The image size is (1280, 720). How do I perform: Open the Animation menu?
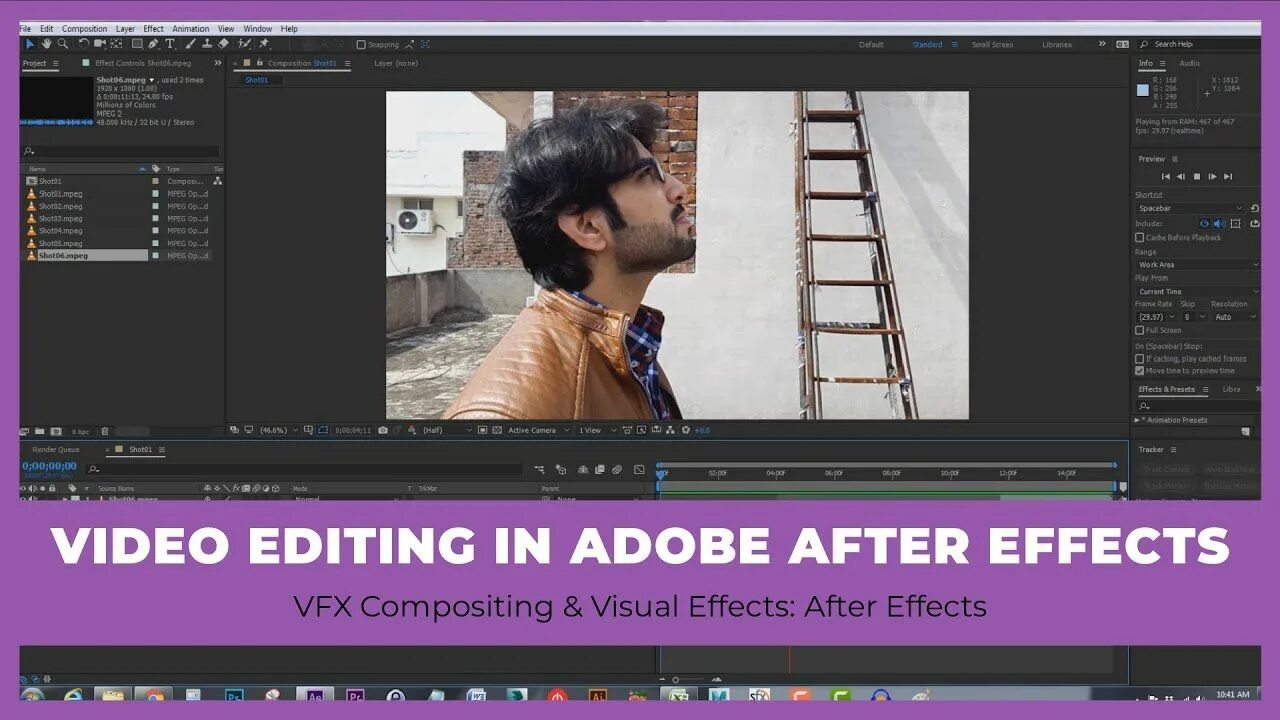click(190, 29)
